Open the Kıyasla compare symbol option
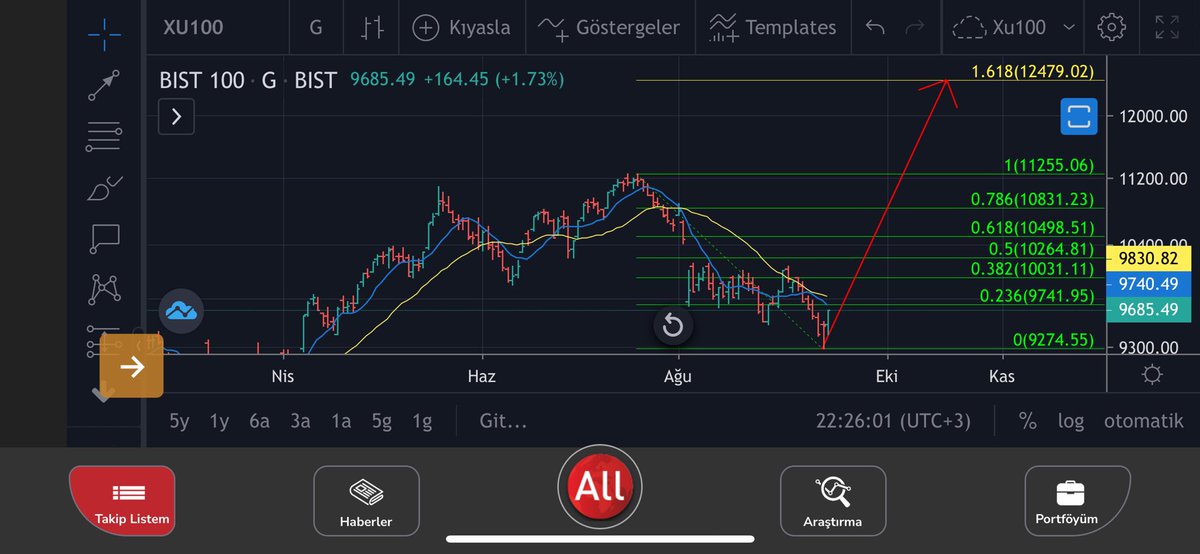 pos(463,27)
